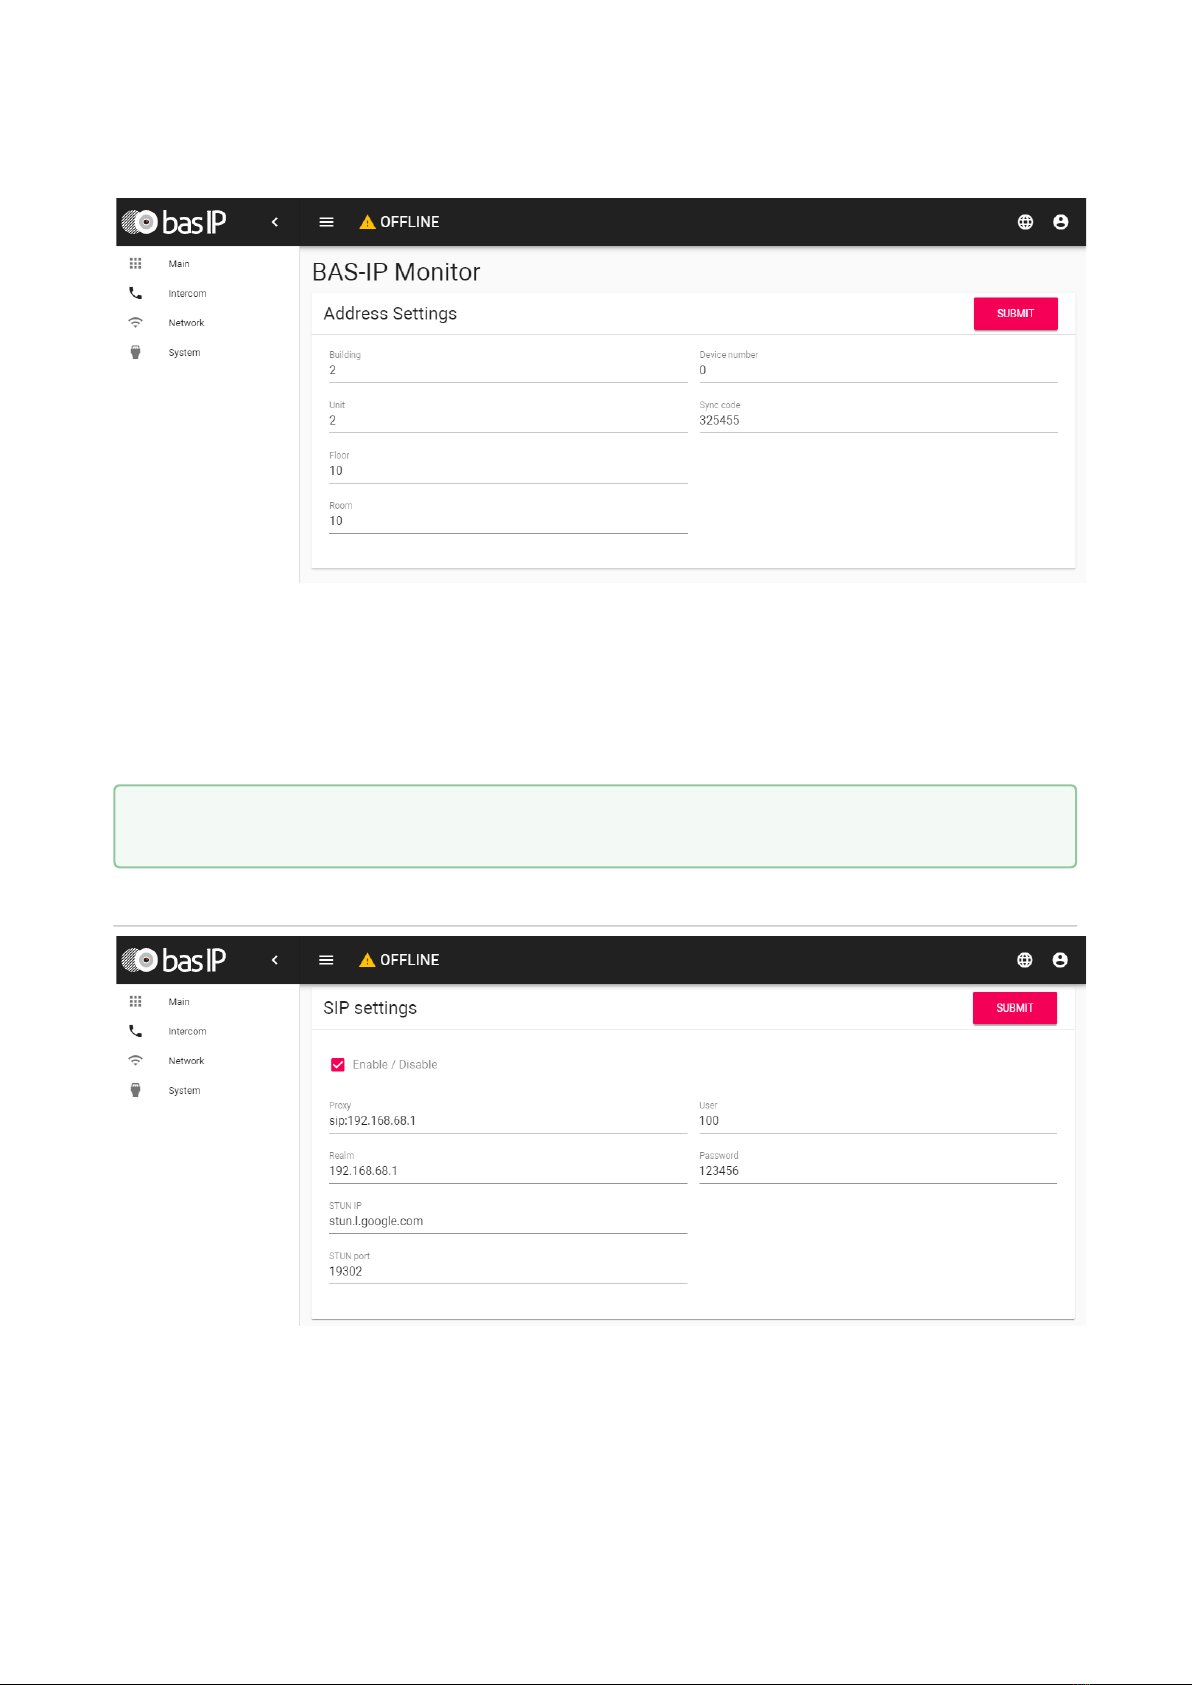1192x1685 pixels.
Task: Click the Intercom phone icon in upper sidebar
Action: (135, 293)
